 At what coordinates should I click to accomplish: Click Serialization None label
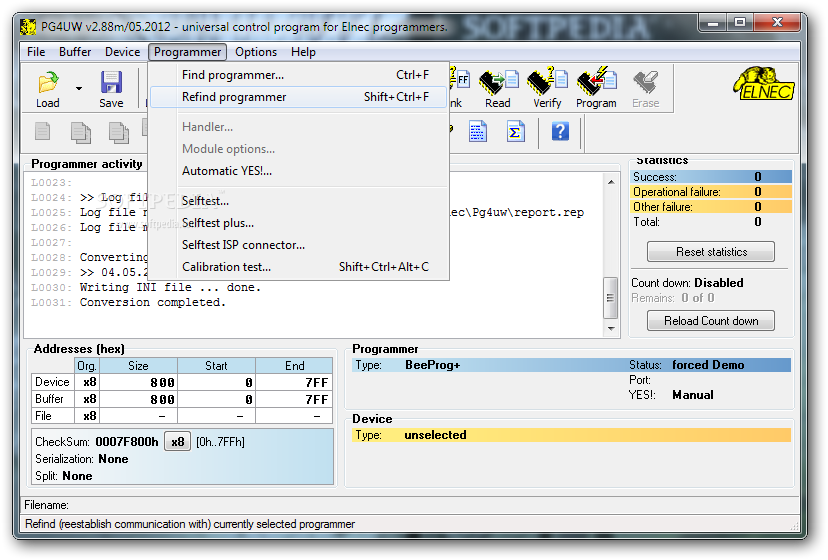pos(82,459)
